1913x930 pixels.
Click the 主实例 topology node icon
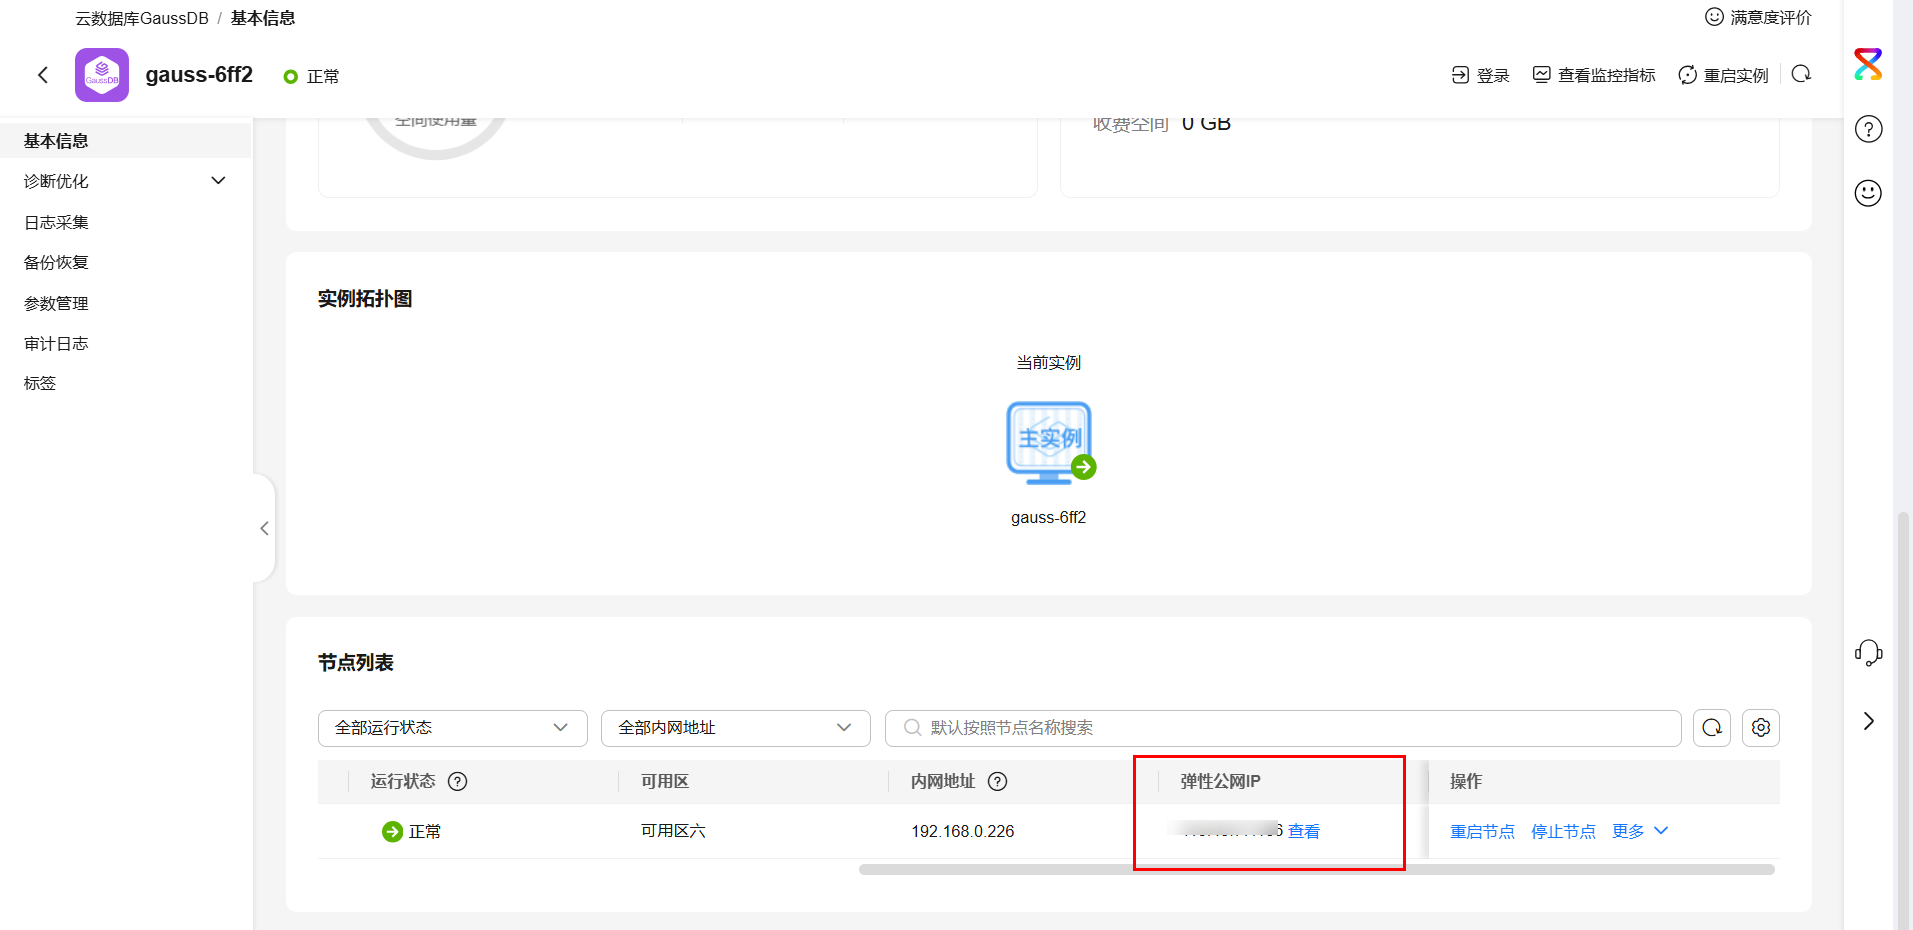(x=1048, y=442)
